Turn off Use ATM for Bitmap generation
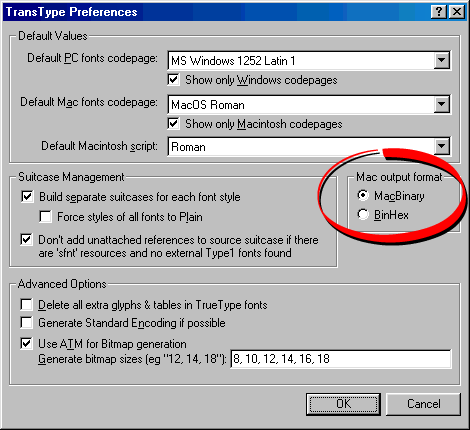470x430 pixels. pos(26,343)
